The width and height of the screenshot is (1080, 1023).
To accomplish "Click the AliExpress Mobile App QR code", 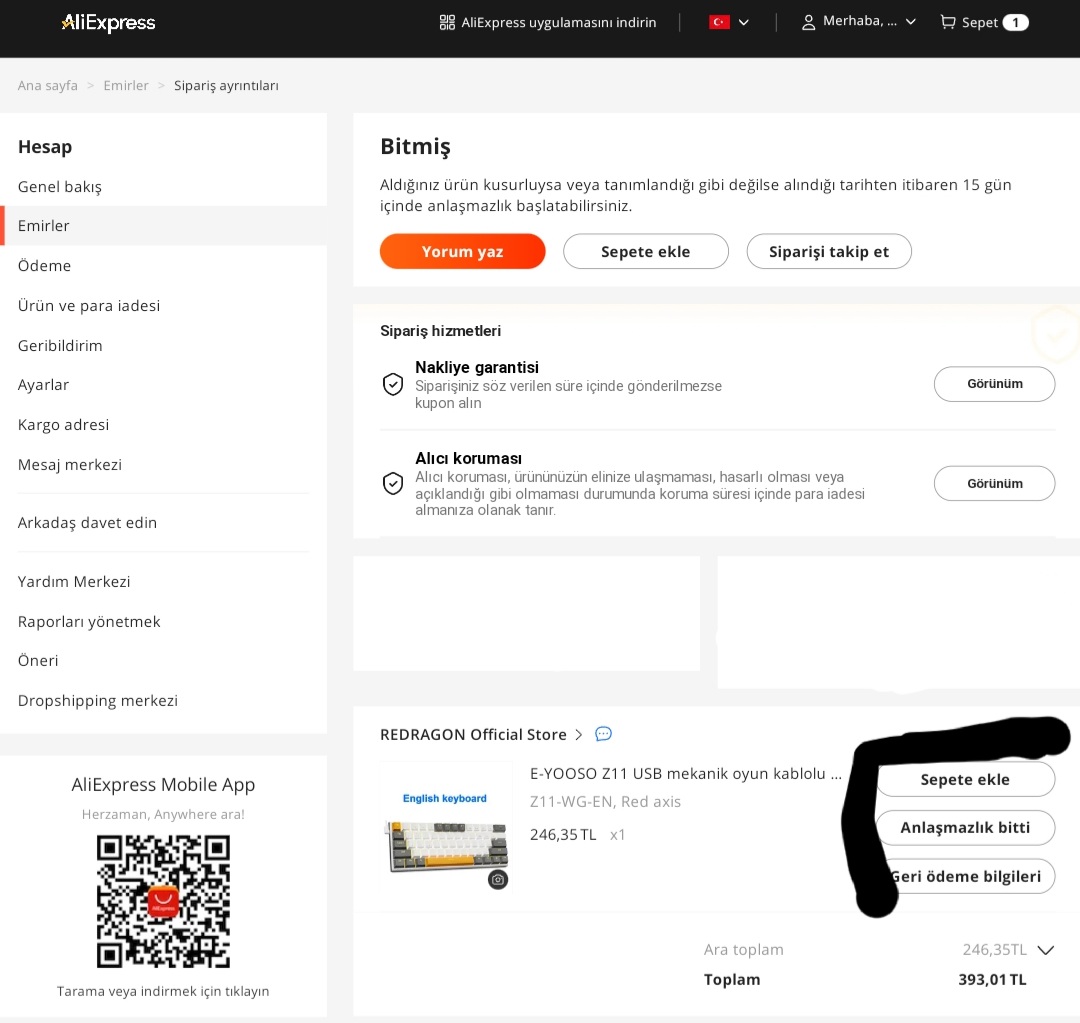I will 163,901.
